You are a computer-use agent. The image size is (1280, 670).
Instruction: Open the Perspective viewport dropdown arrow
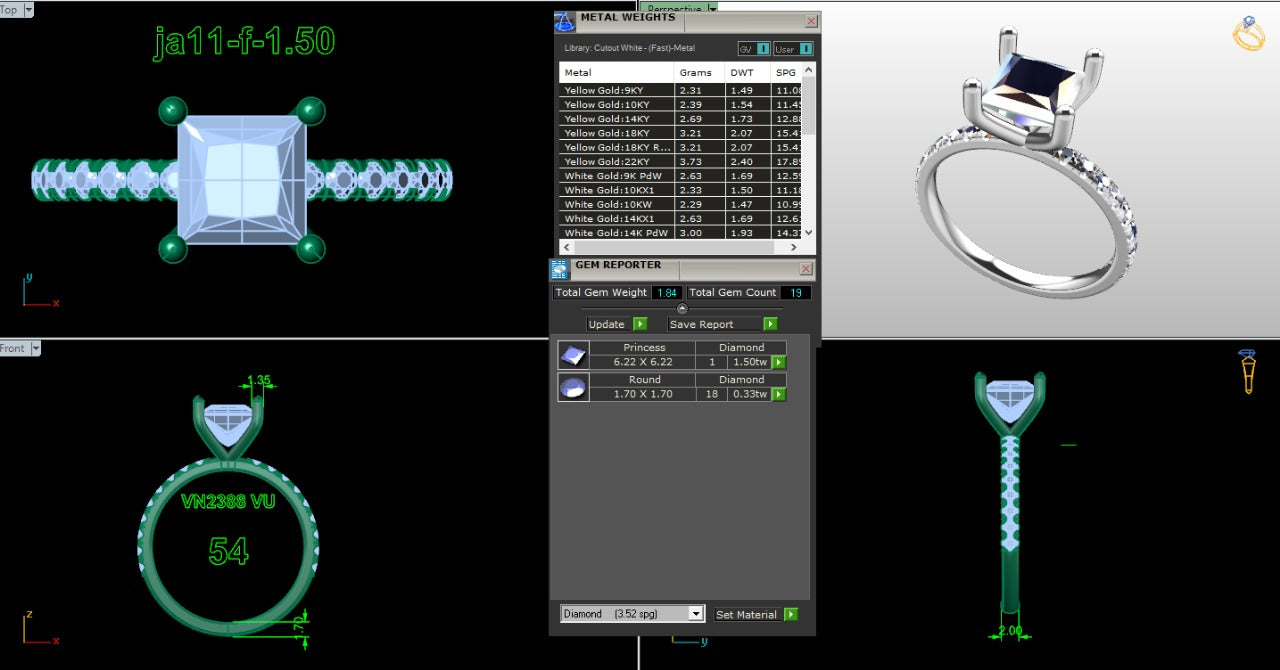click(712, 8)
